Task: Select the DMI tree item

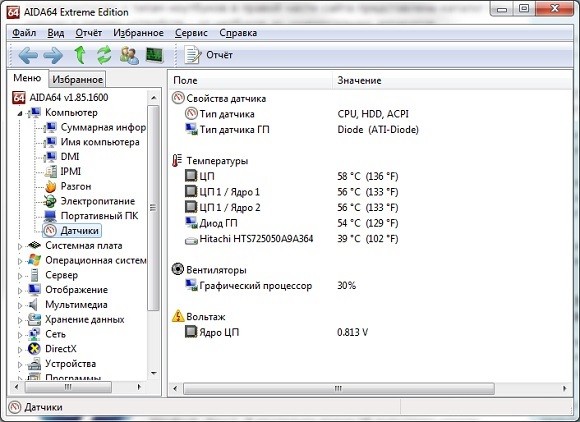Action: 70,157
